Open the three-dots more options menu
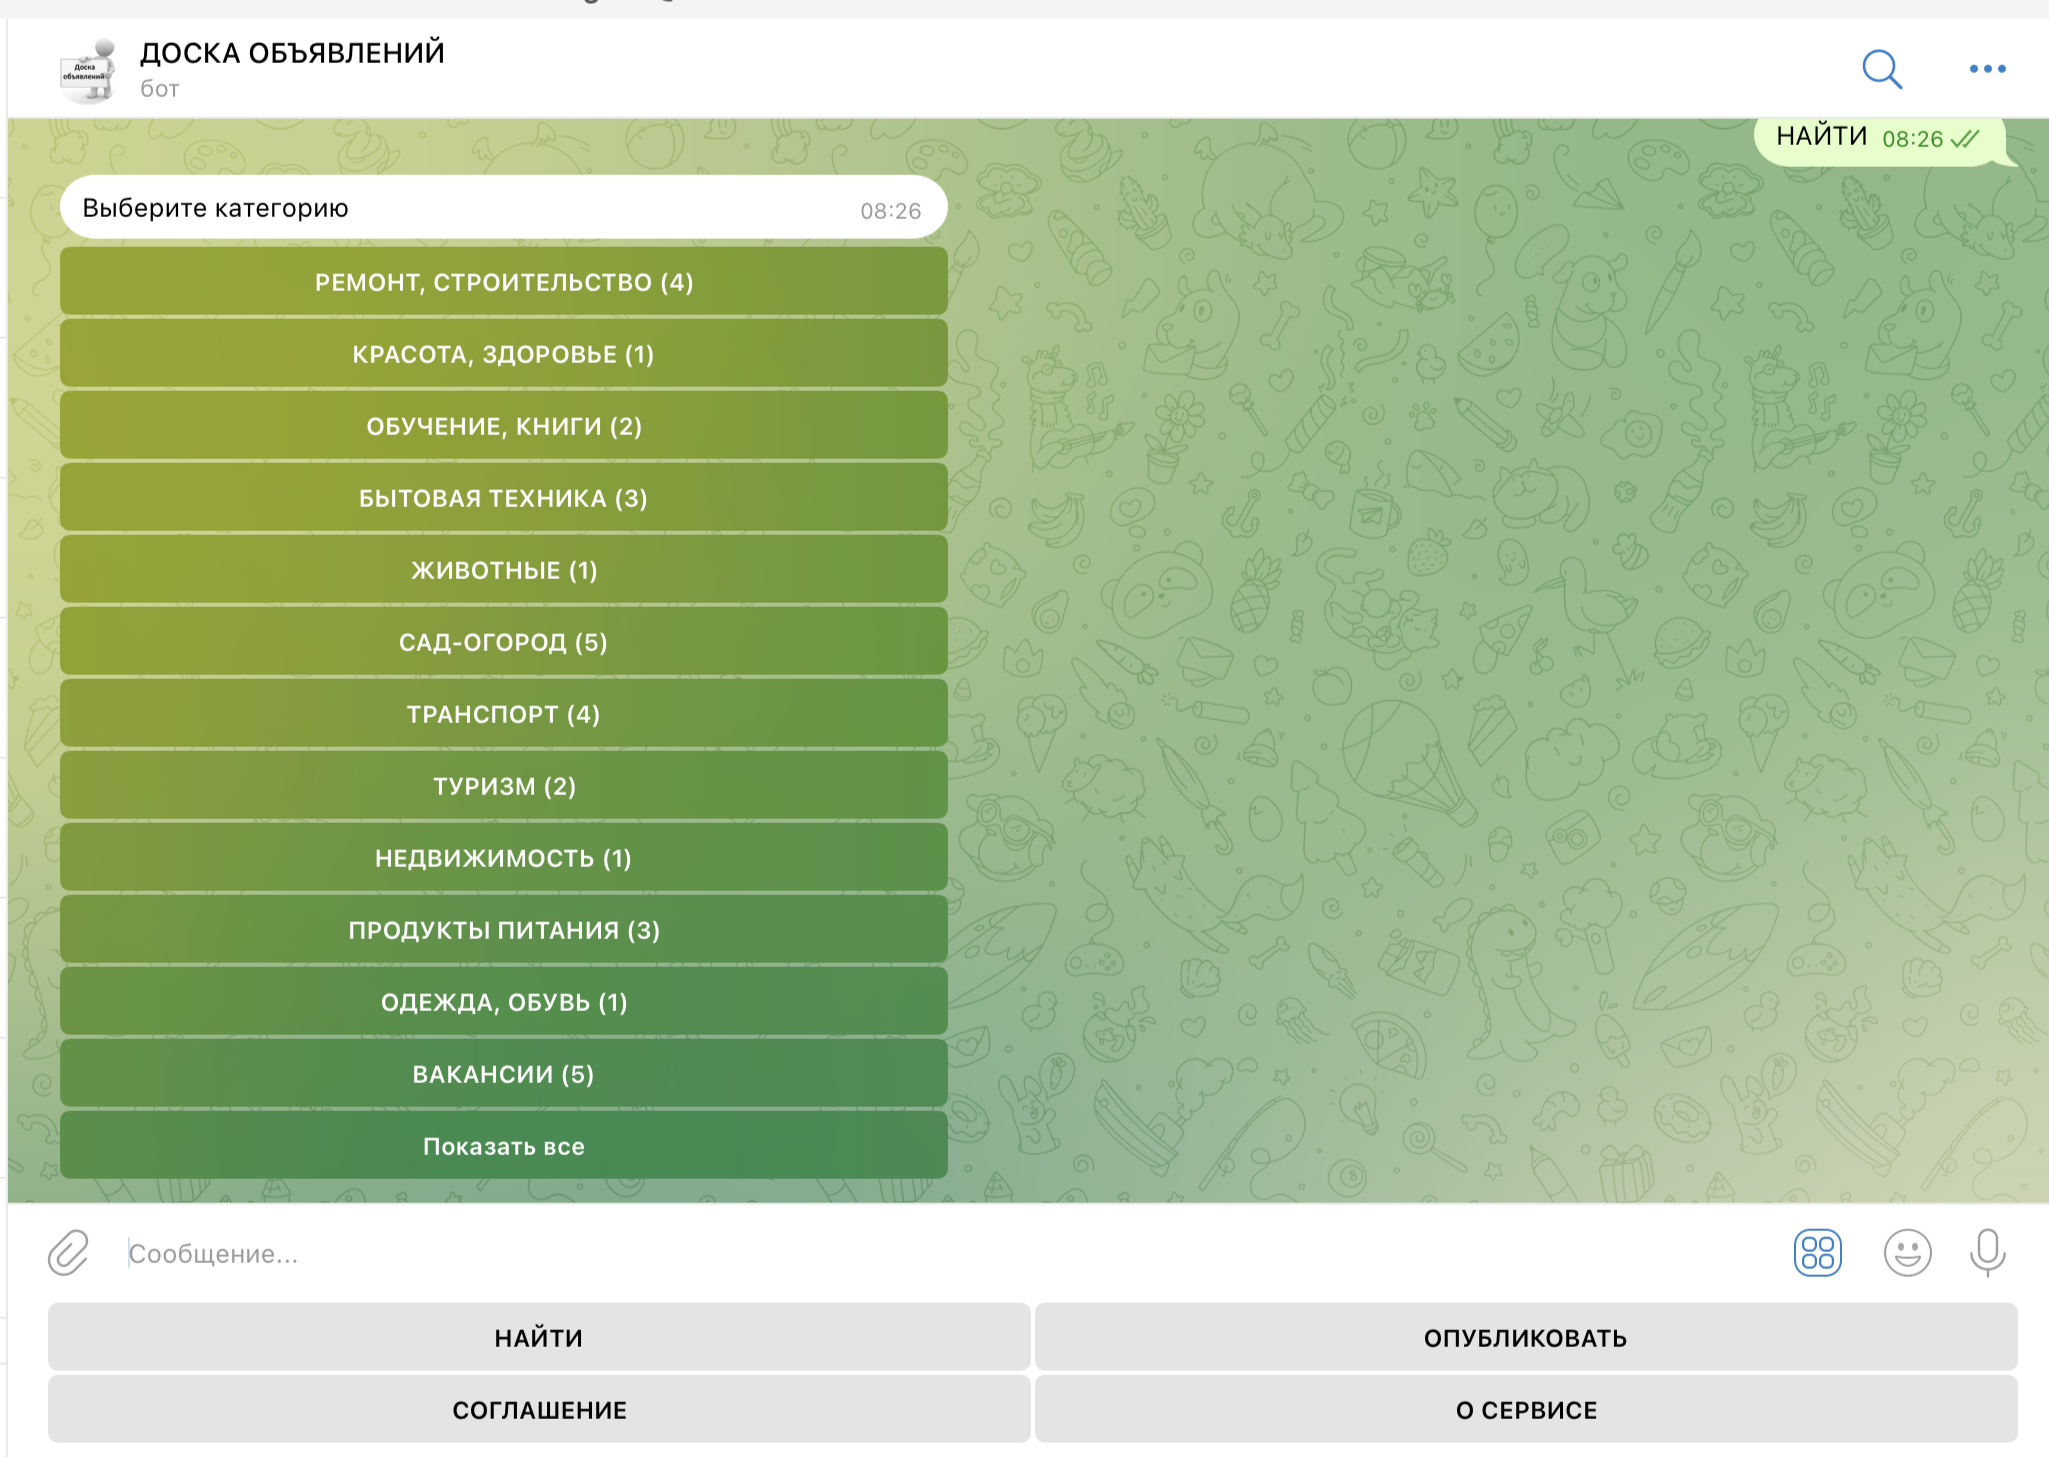The width and height of the screenshot is (2049, 1457). point(1987,69)
